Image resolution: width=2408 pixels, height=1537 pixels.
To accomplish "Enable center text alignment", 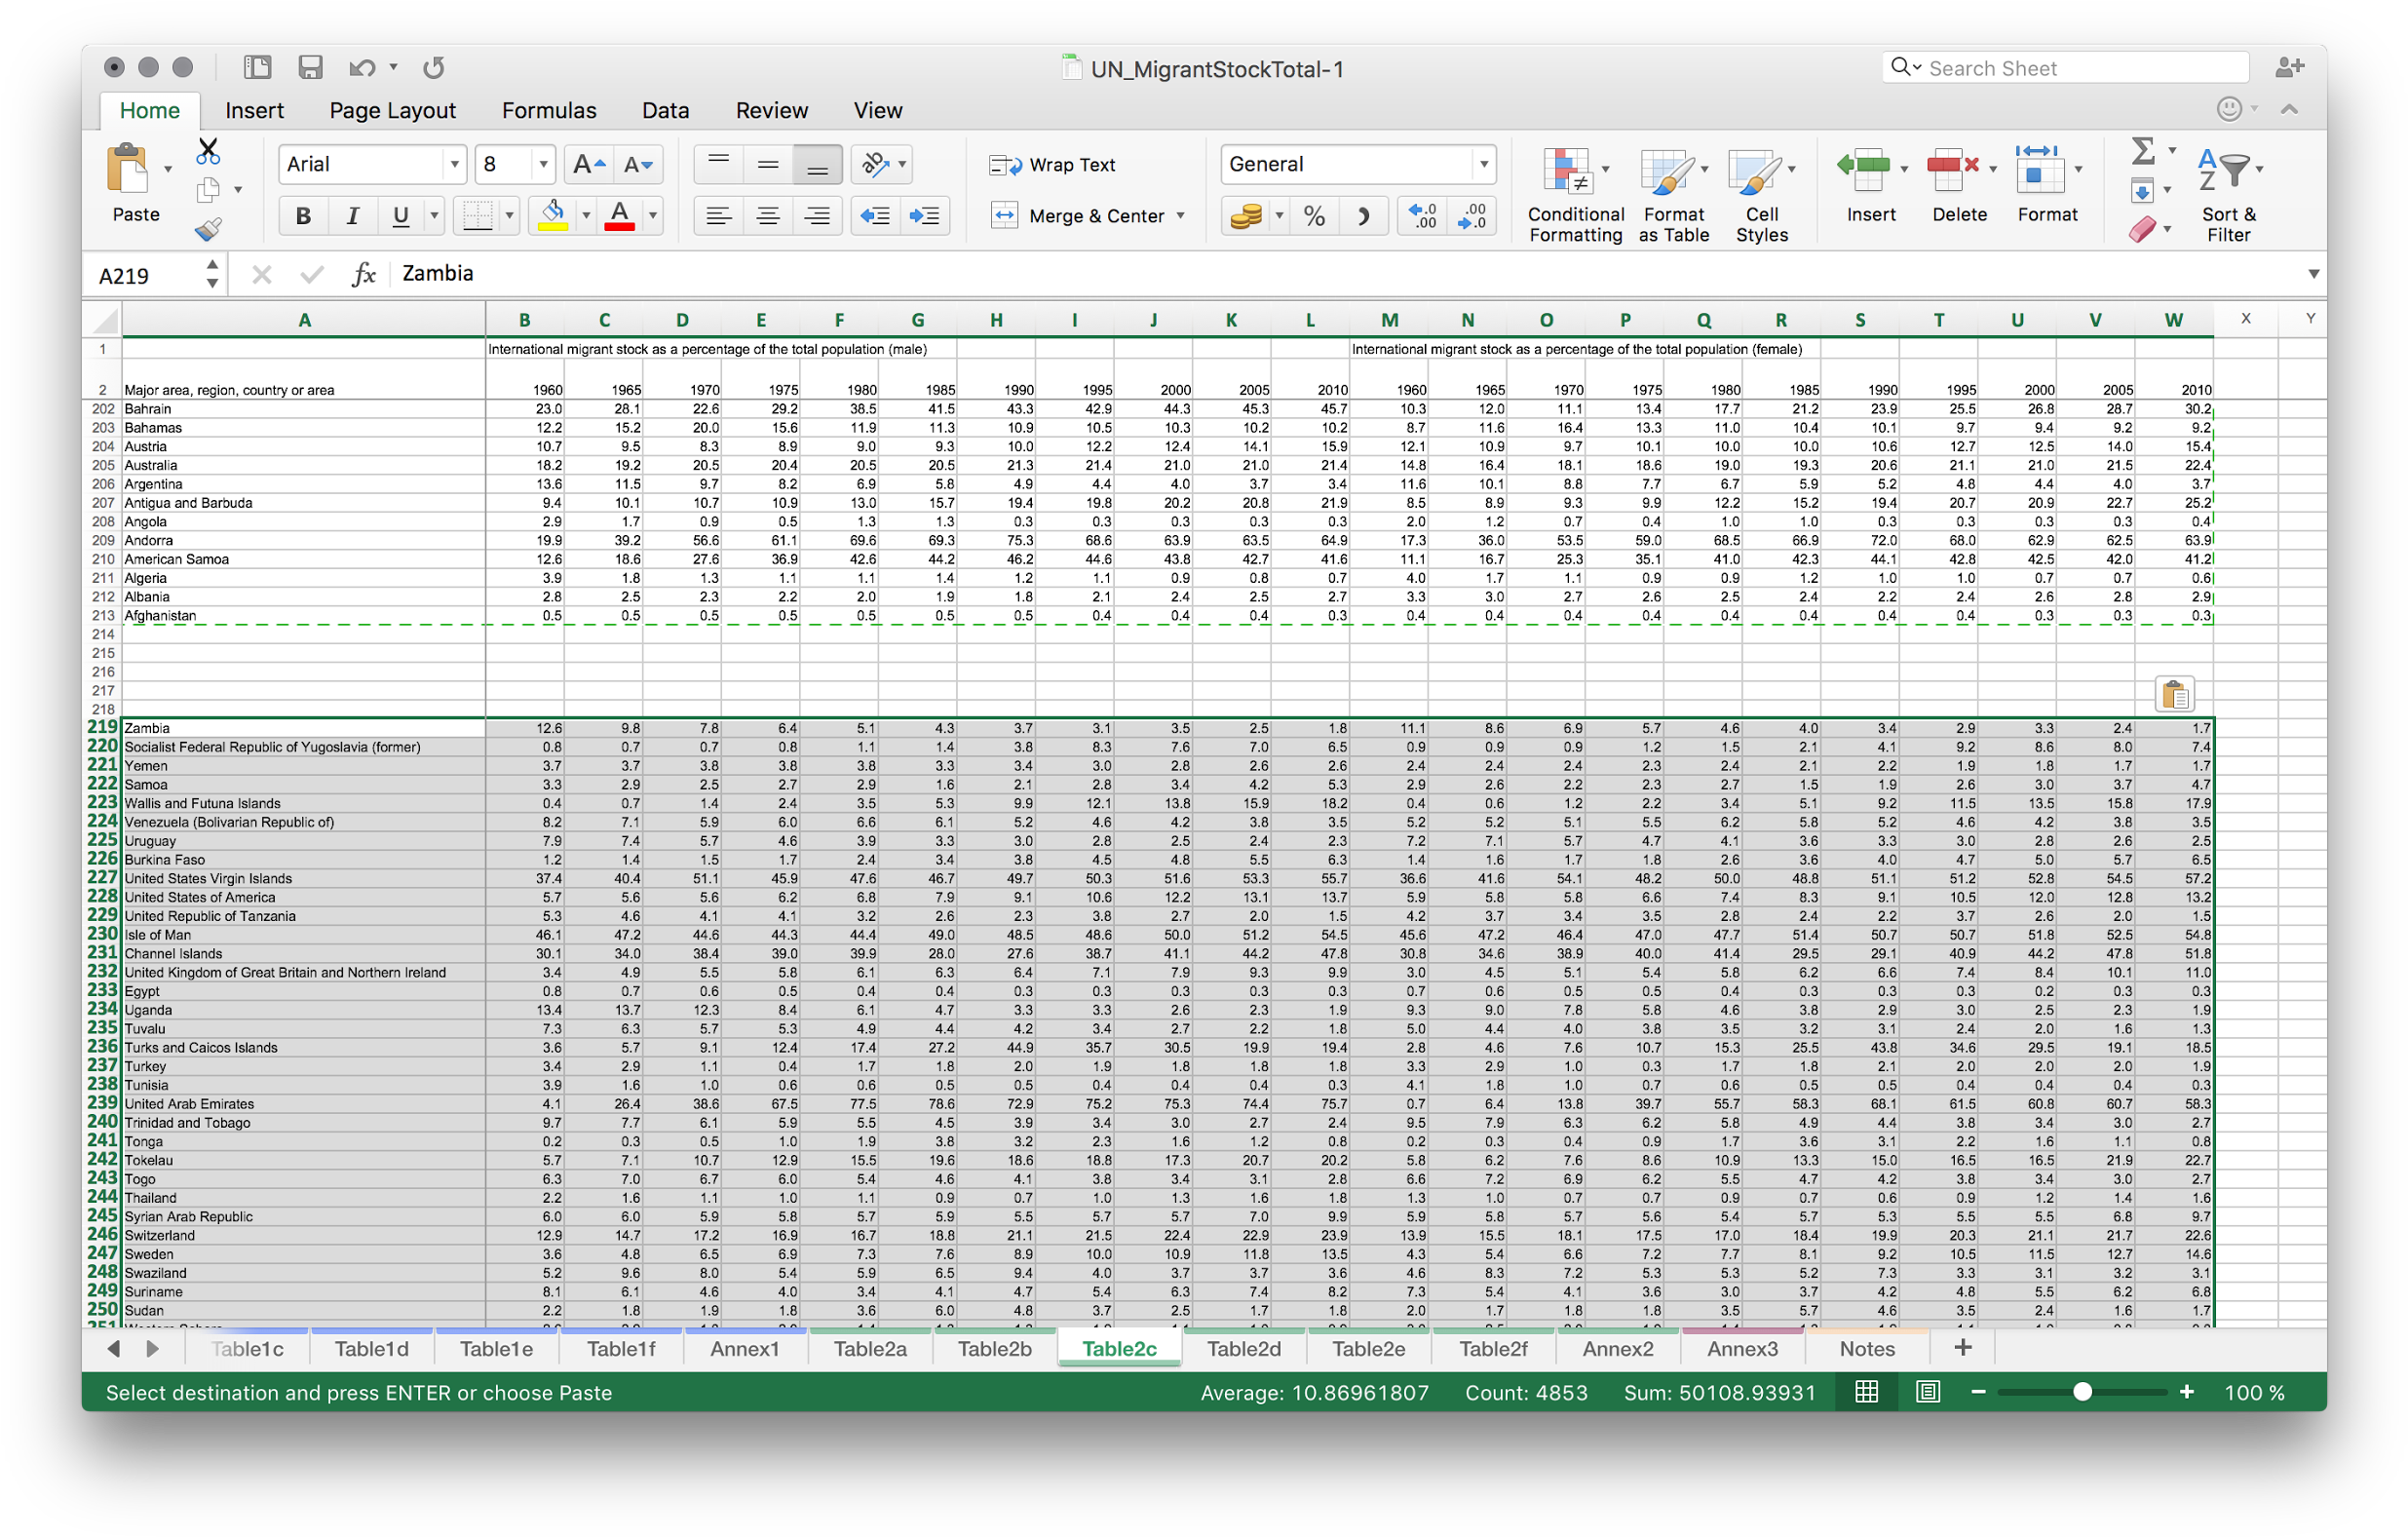I will (x=768, y=215).
